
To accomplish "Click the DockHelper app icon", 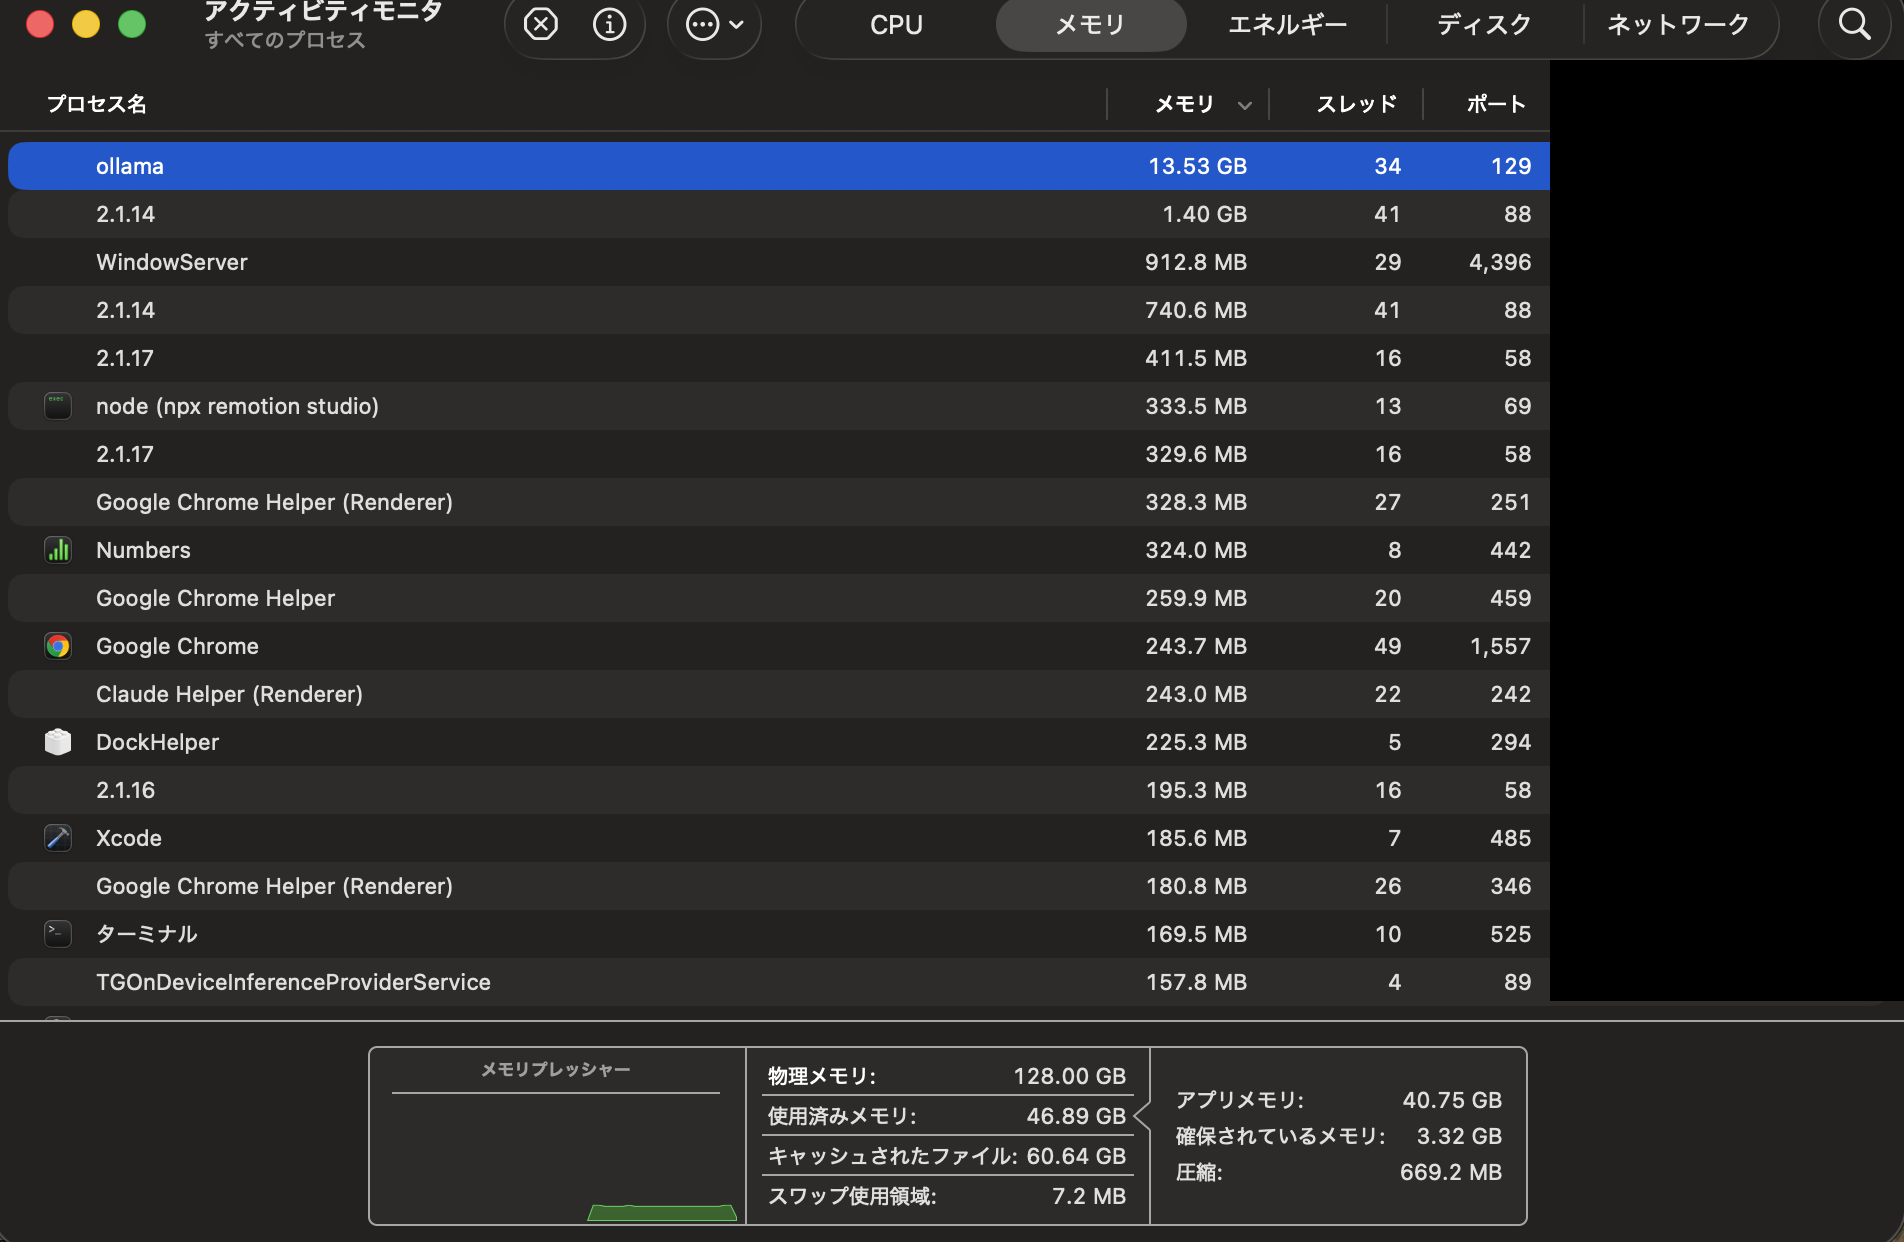I will pos(57,742).
